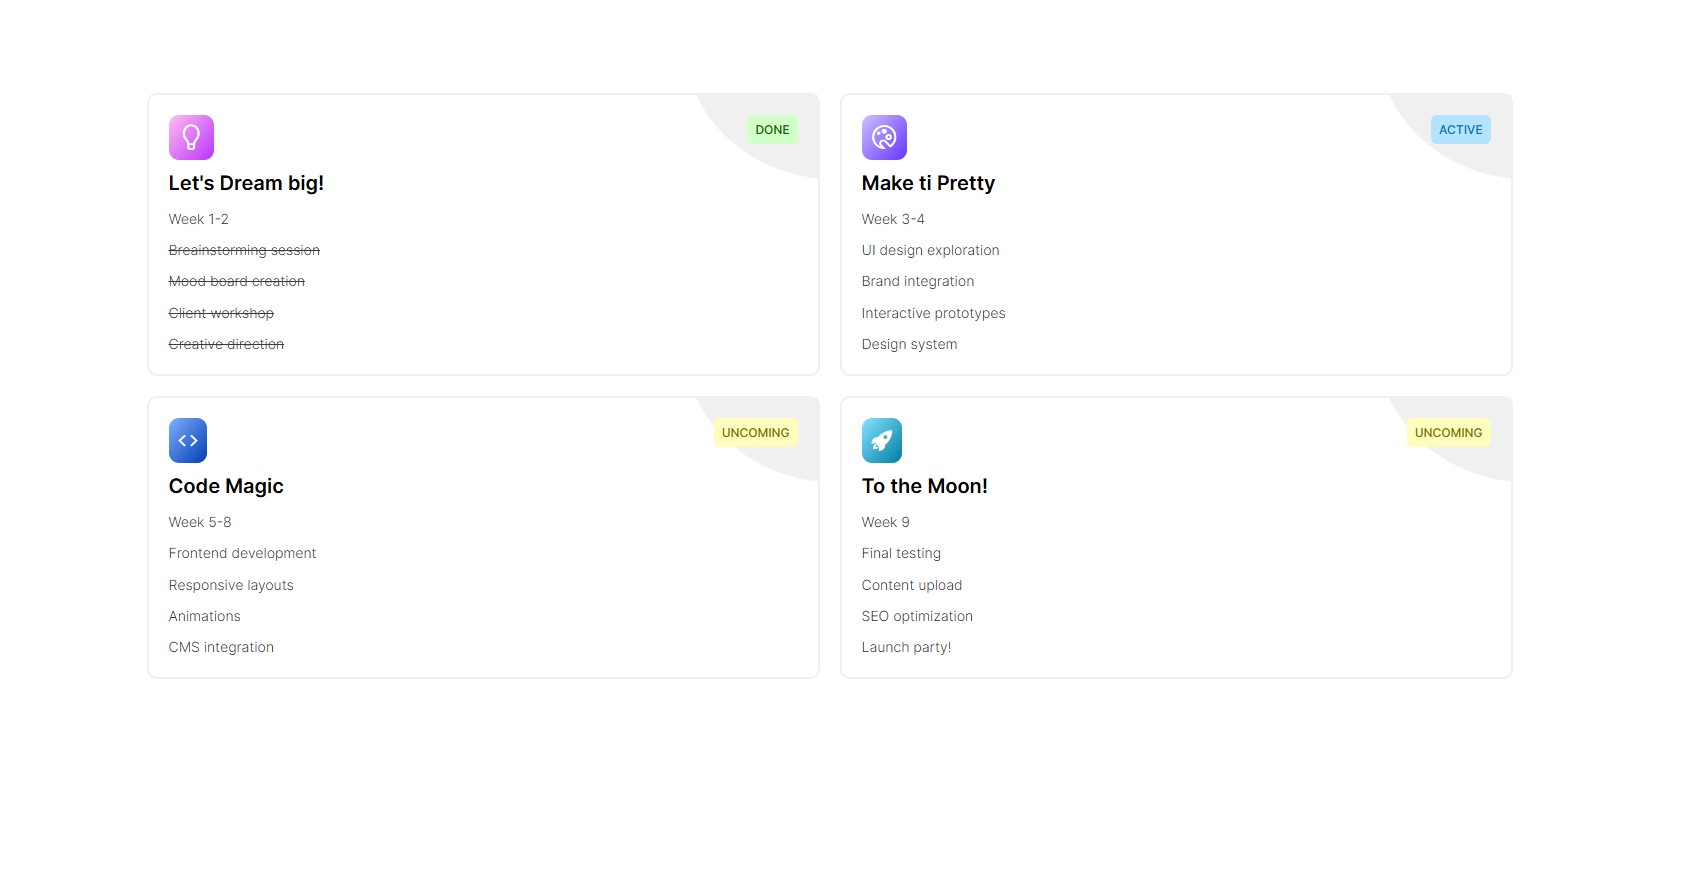Click the UI design exploration item
Viewport: 1687px width, 889px height.
coord(930,250)
